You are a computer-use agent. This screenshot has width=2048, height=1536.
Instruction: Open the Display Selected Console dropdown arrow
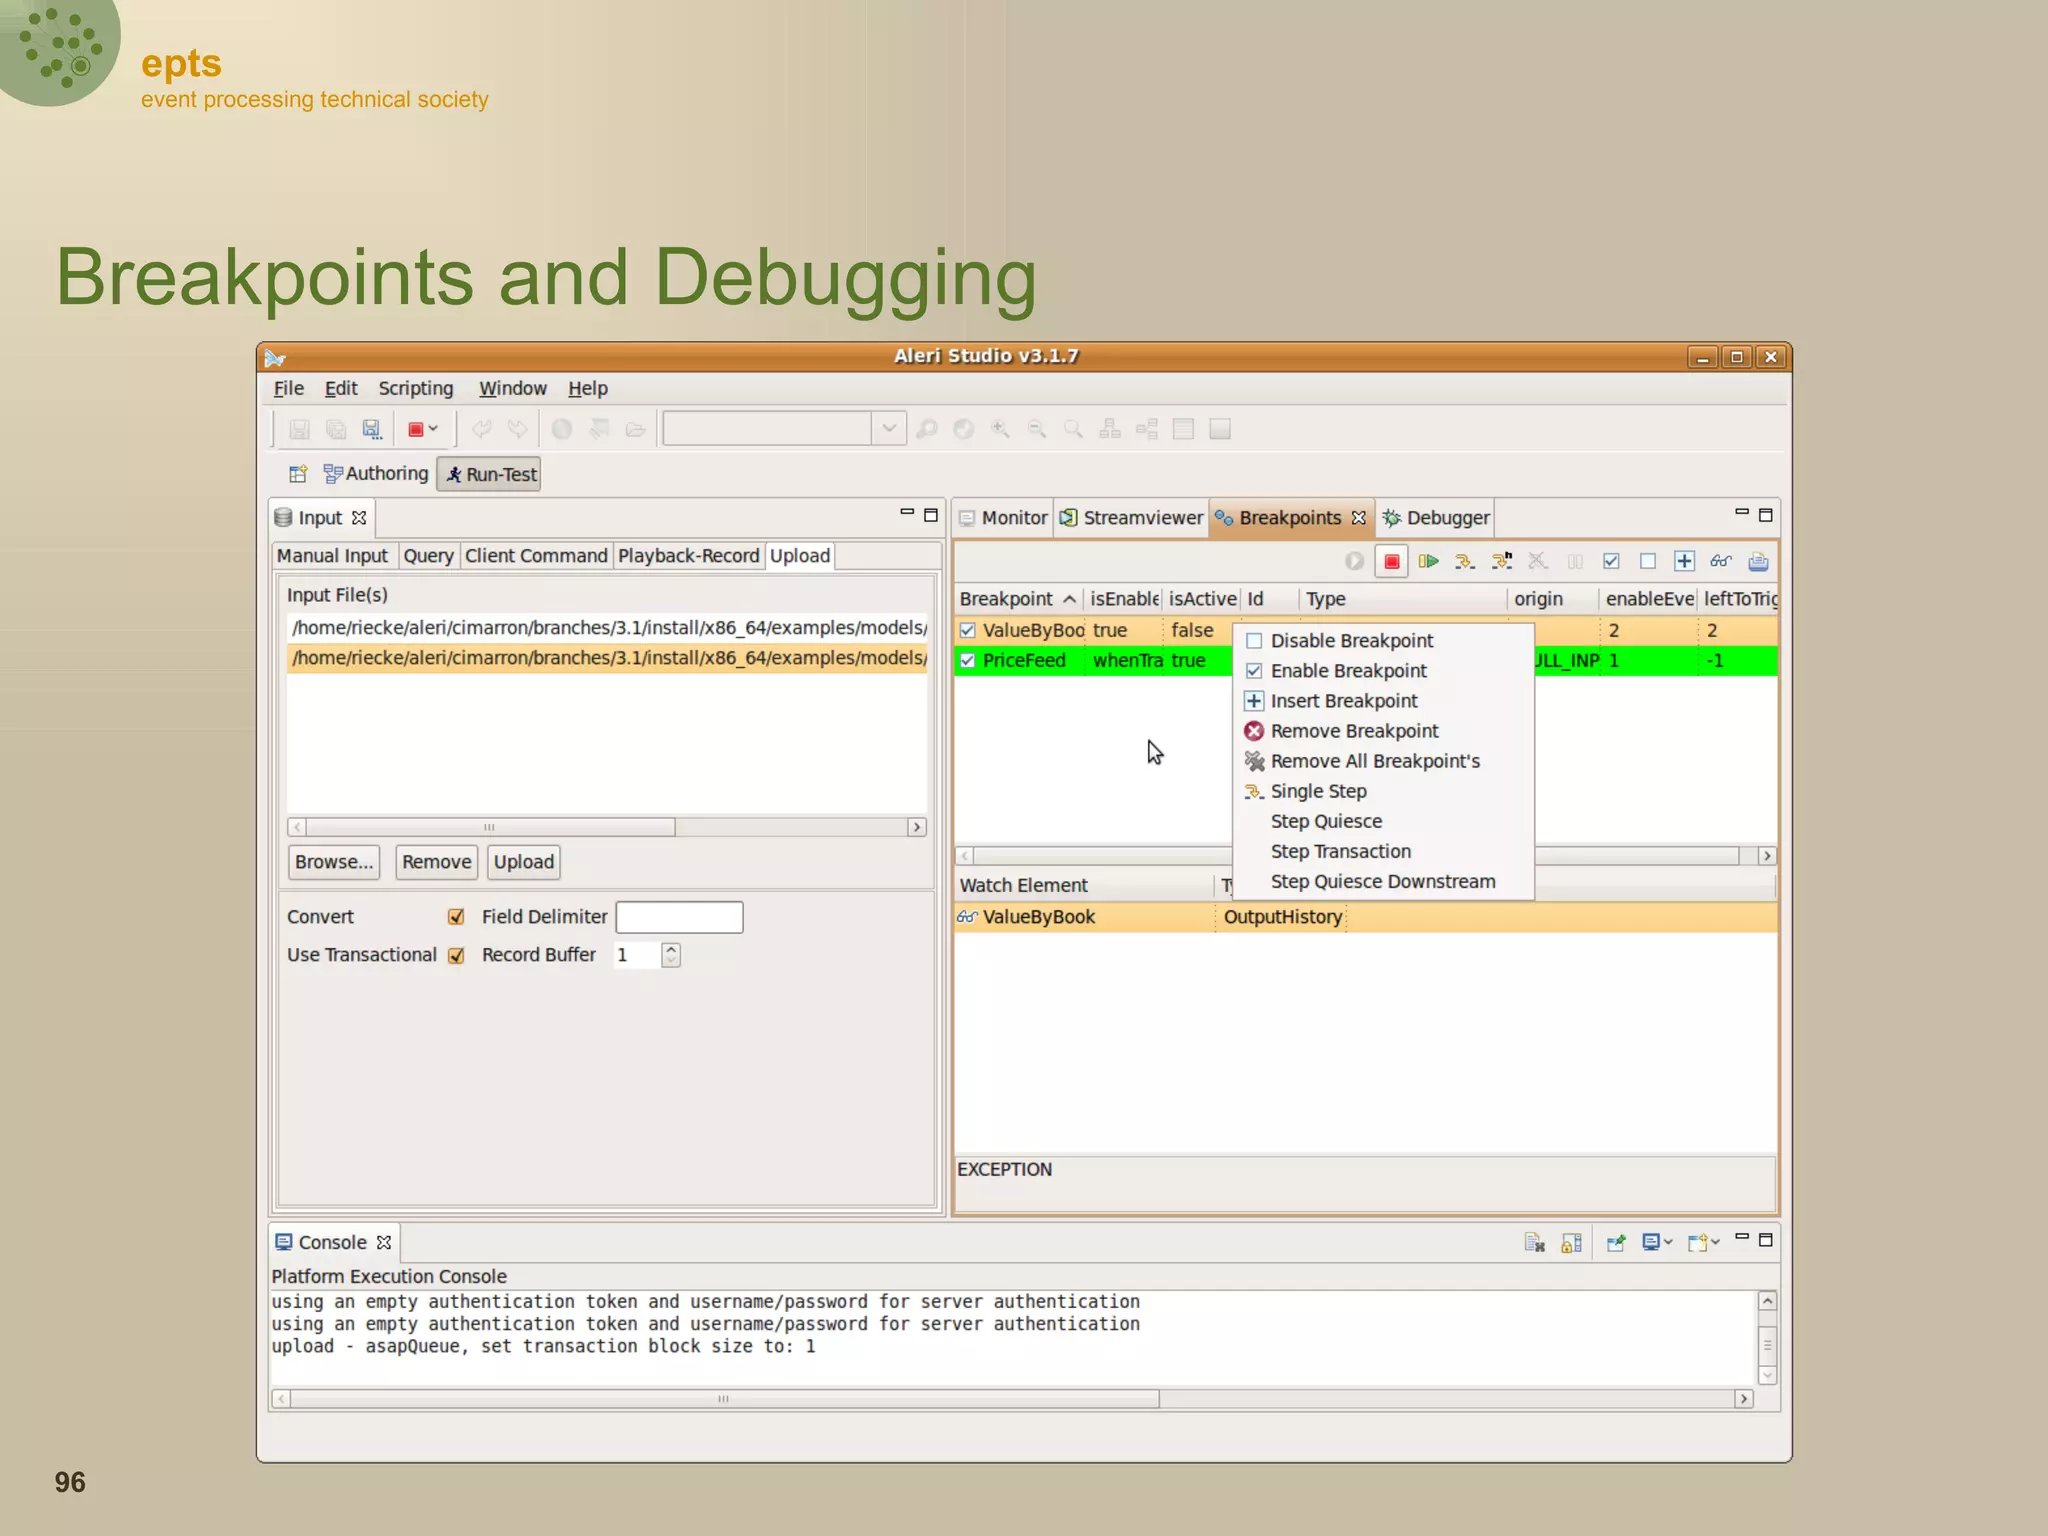click(1668, 1242)
